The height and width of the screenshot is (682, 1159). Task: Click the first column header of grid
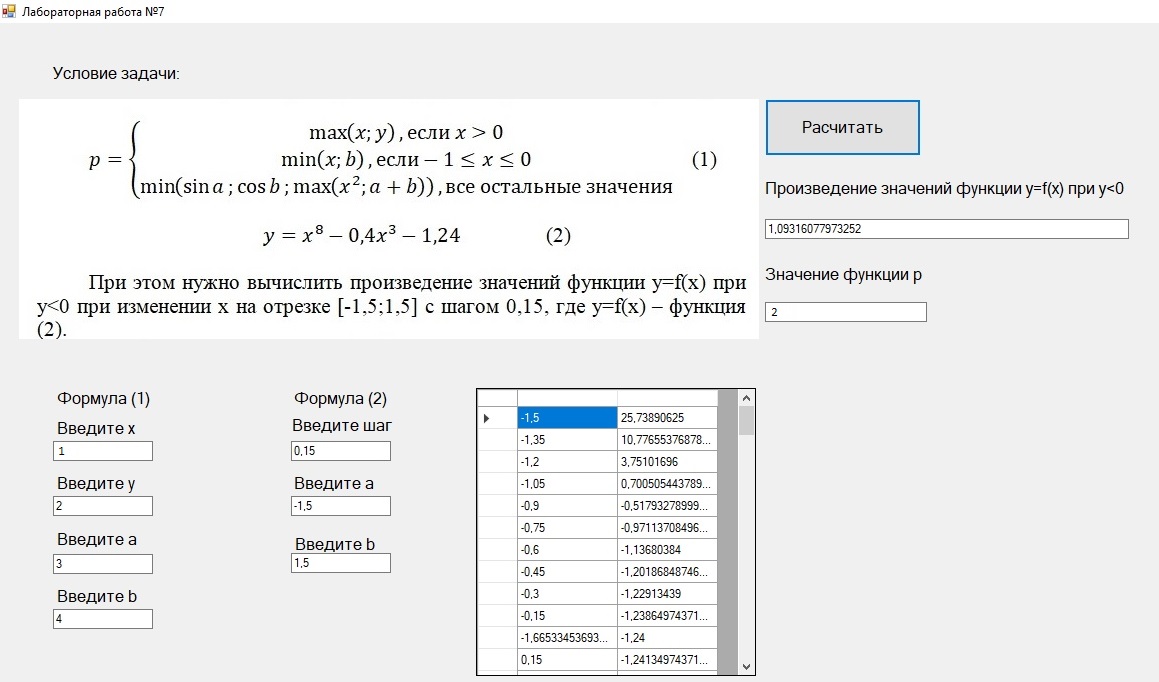[567, 398]
